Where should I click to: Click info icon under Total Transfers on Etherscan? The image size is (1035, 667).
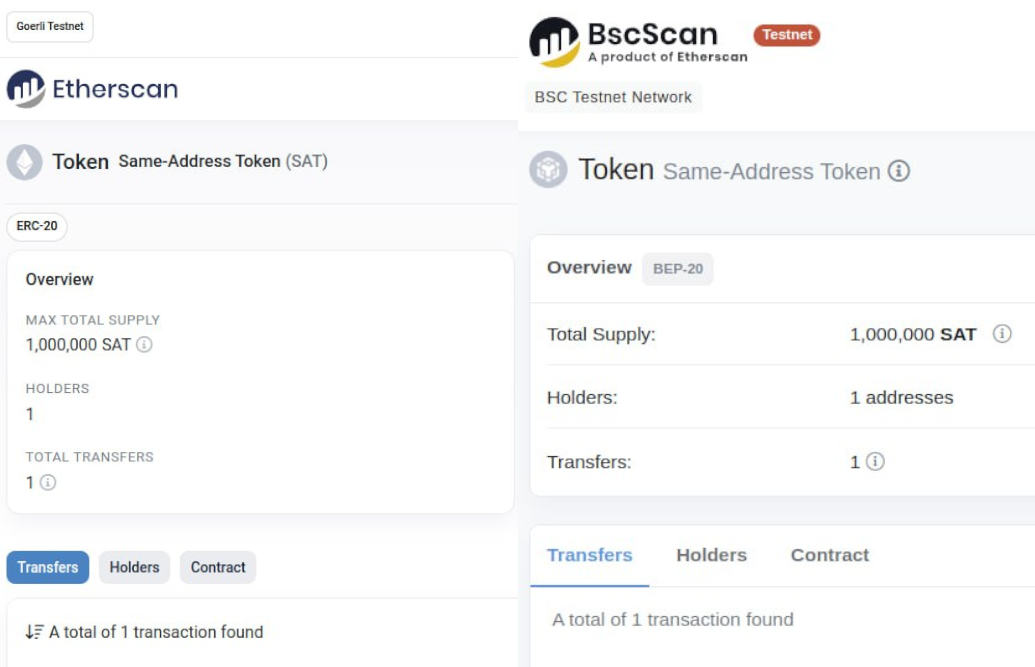click(x=47, y=482)
